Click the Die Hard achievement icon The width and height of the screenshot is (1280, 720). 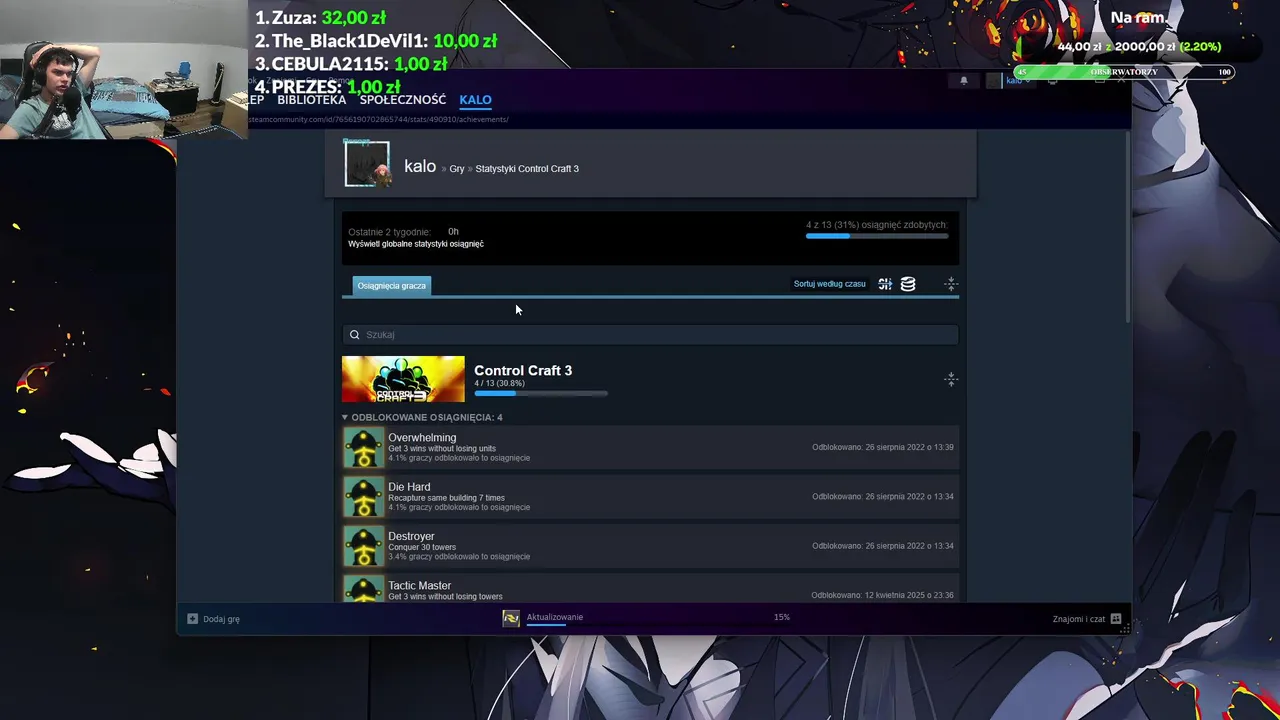(364, 497)
